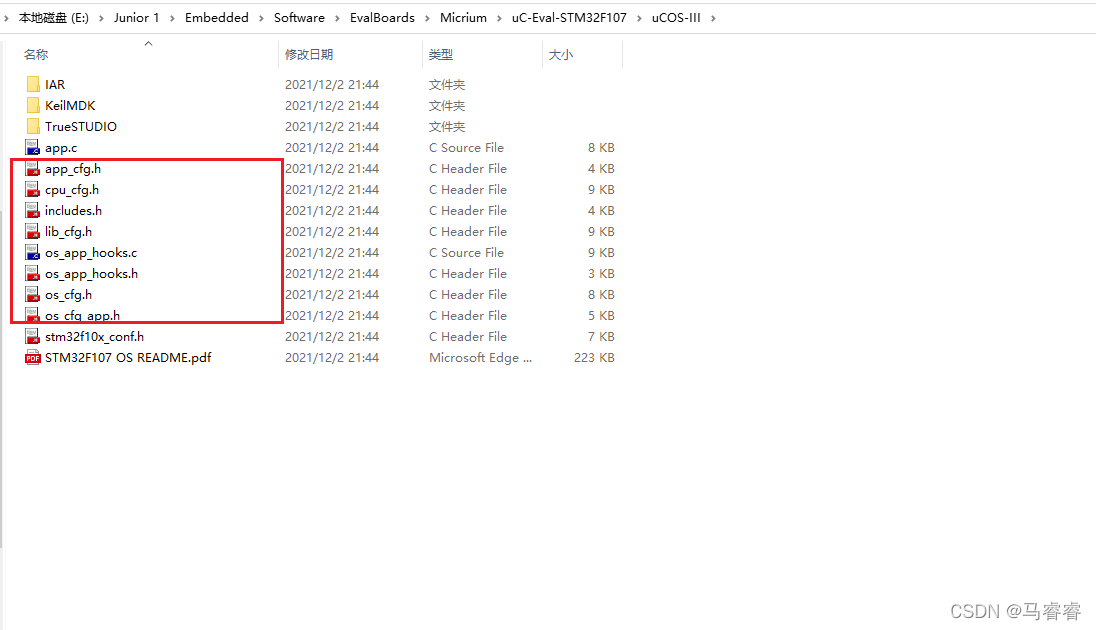This screenshot has height=630, width=1096.
Task: Sort by the 名称 column header
Action: tap(36, 55)
